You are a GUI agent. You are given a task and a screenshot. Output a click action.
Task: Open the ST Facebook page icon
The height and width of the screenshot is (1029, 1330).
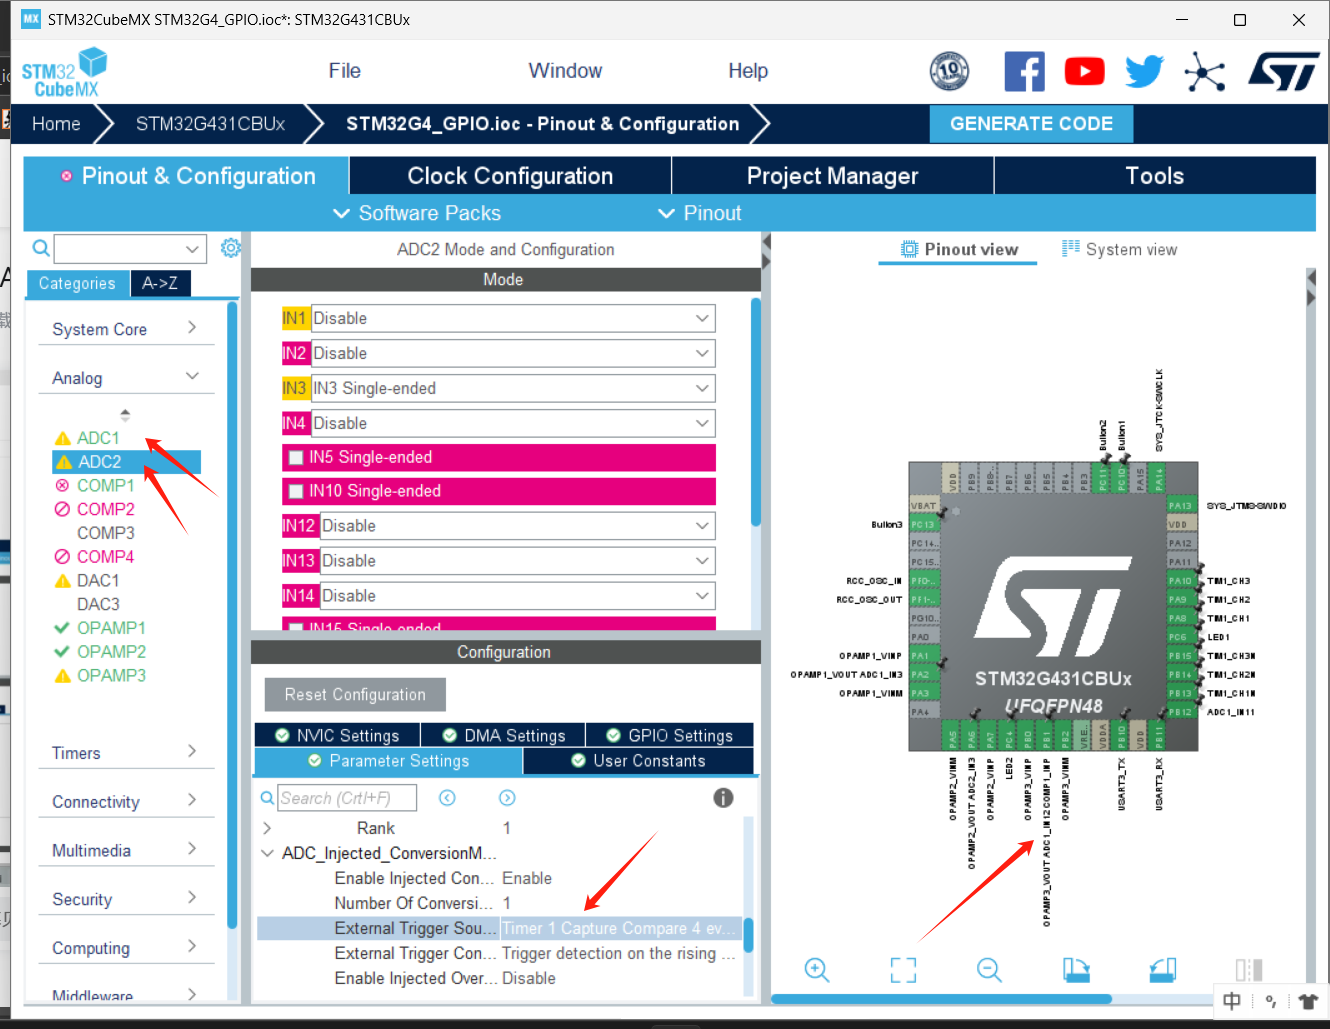[x=1024, y=72]
